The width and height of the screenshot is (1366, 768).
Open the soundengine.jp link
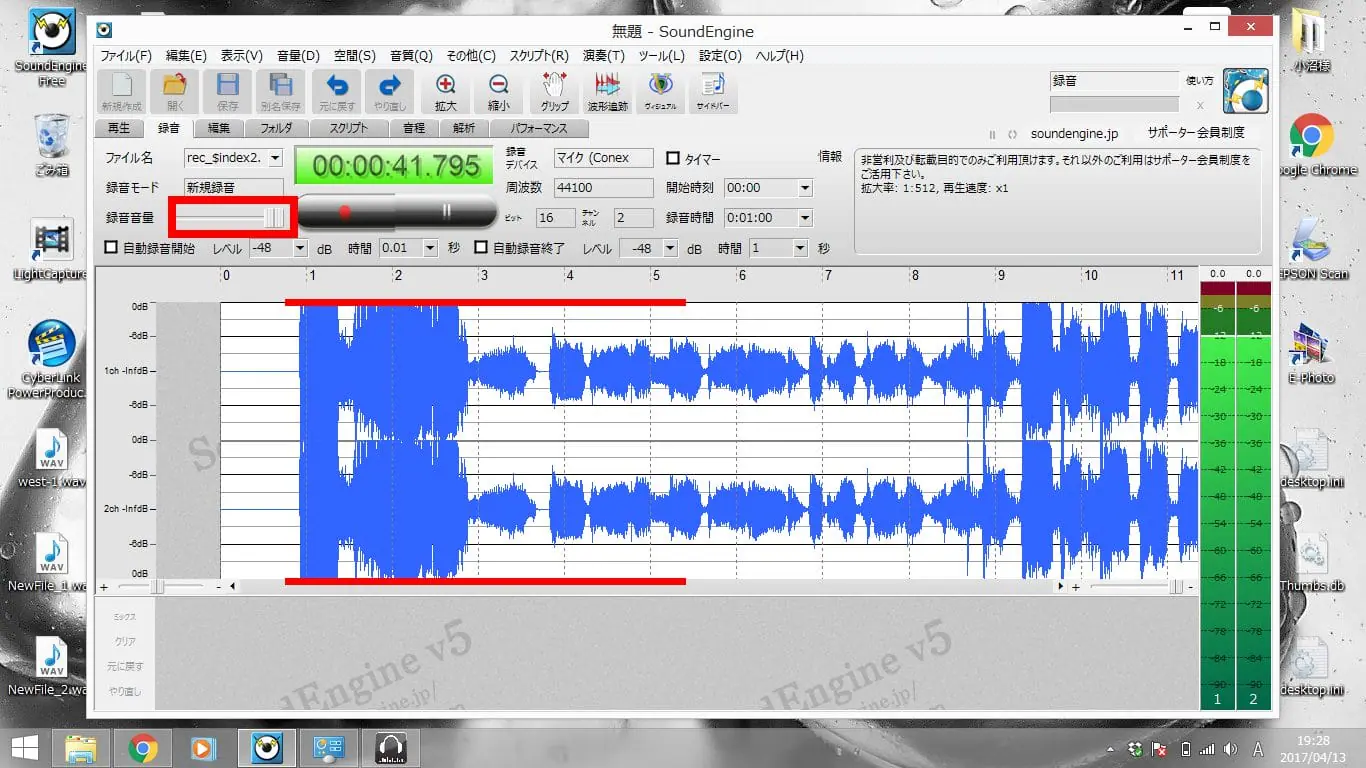[1074, 134]
